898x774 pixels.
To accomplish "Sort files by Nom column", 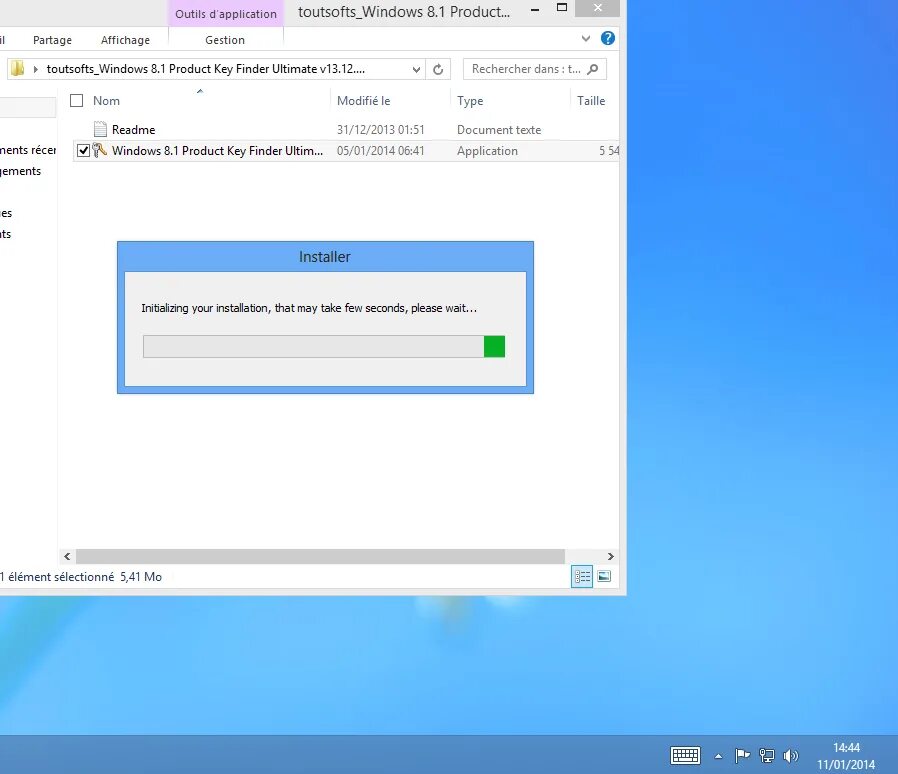I will (x=107, y=101).
